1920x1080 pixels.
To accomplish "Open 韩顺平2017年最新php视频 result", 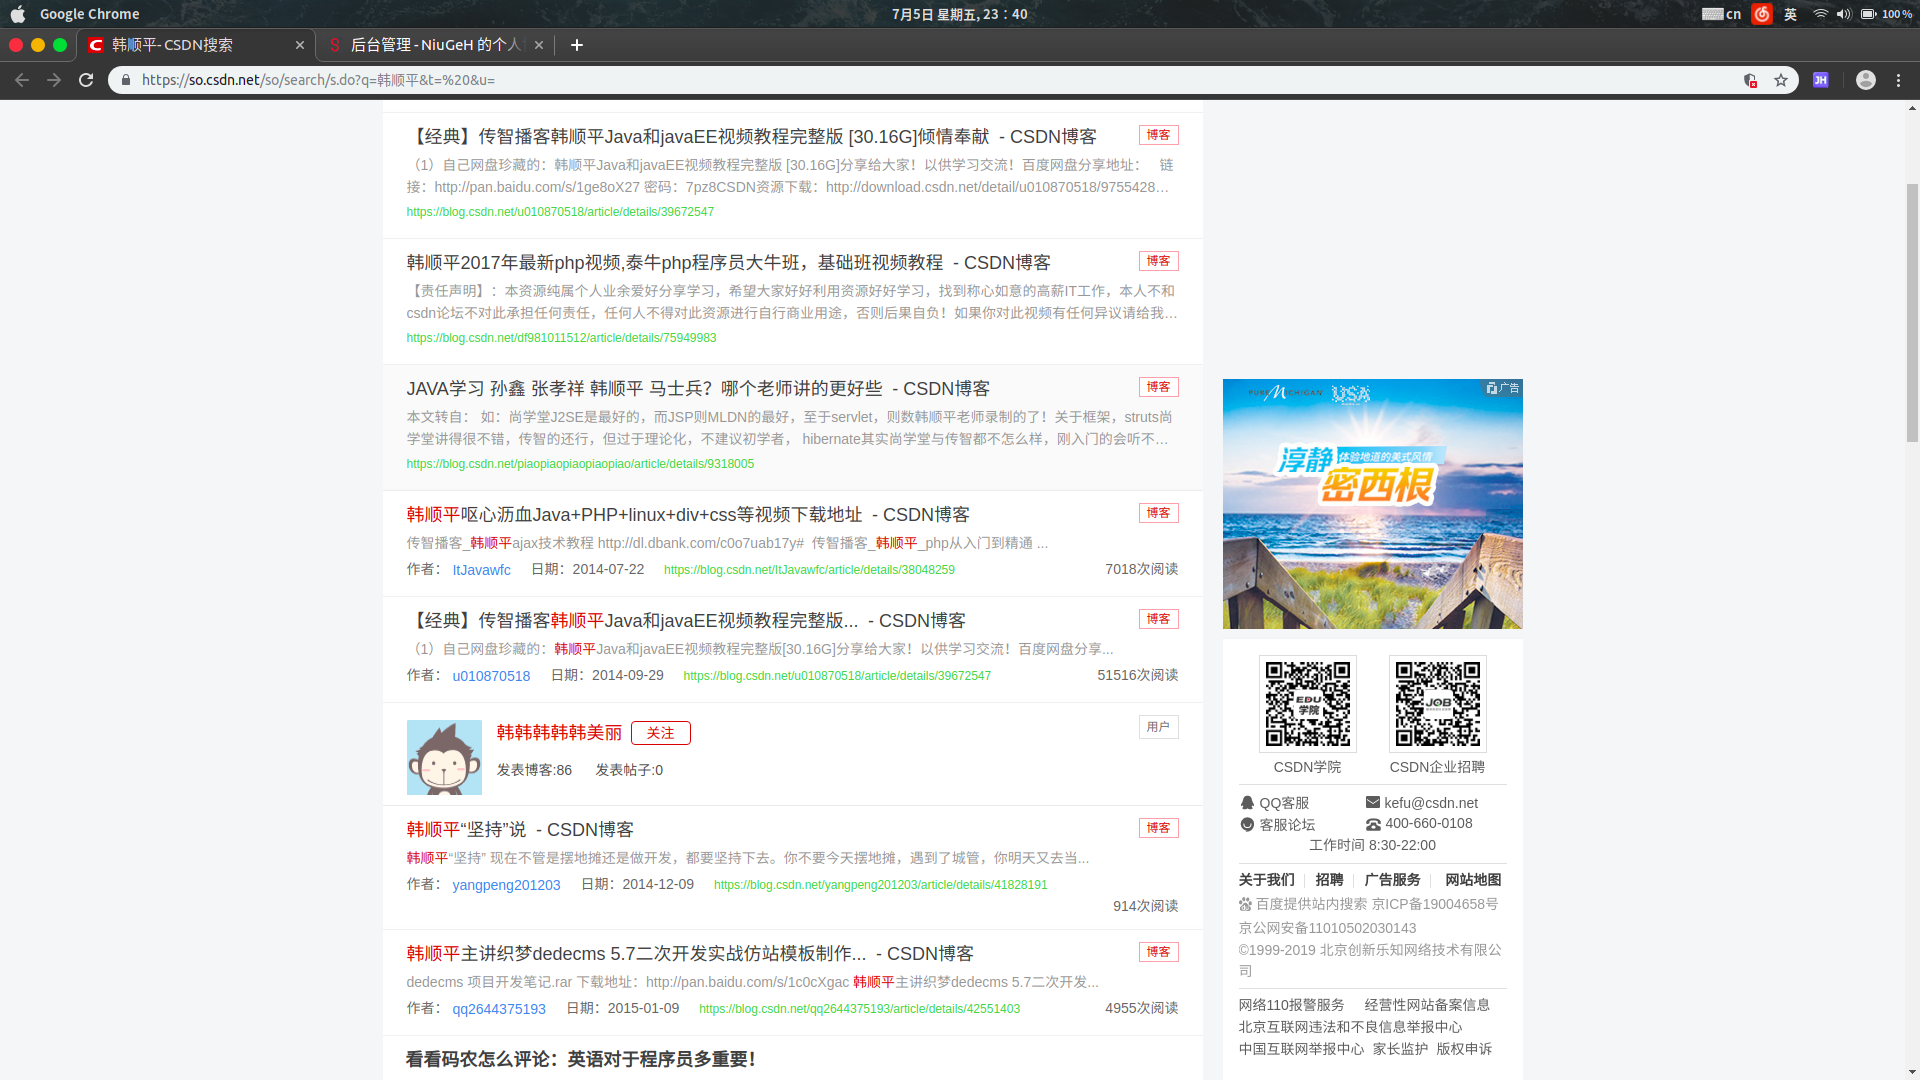I will (x=728, y=263).
